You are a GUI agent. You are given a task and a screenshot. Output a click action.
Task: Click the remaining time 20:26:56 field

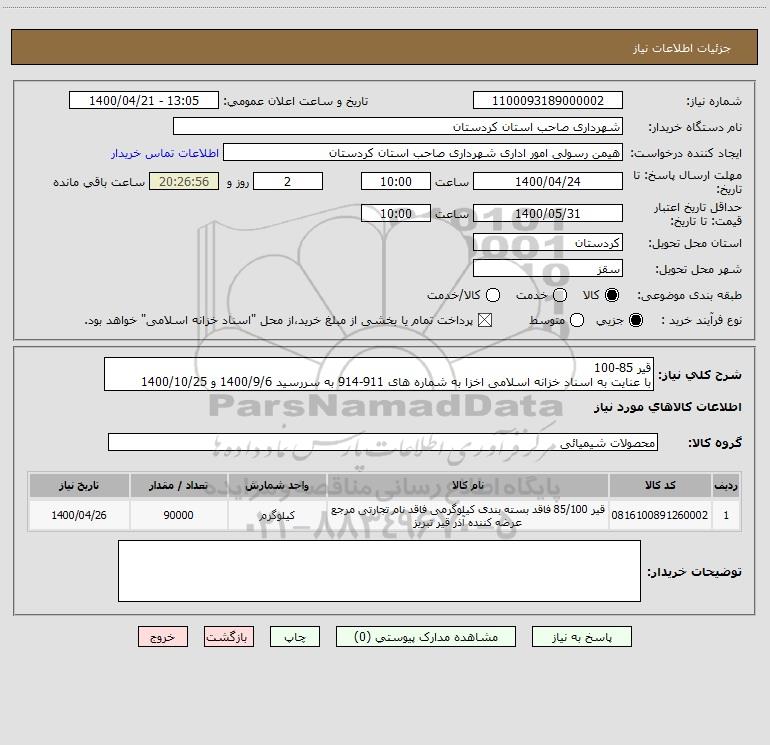(x=184, y=181)
